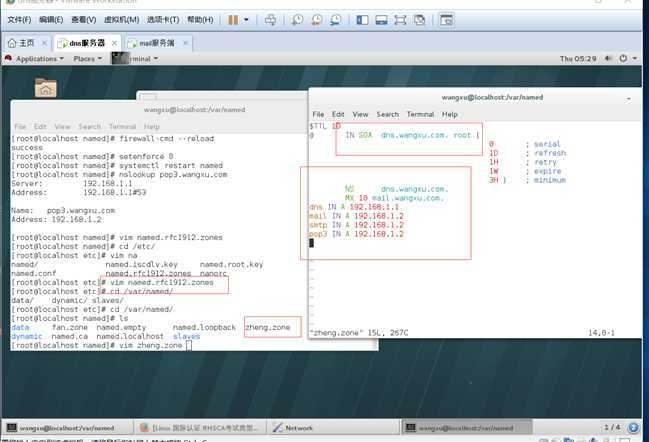Image resolution: width=649 pixels, height=442 pixels.
Task: Open Edit menu in the front terminal
Action: [x=338, y=114]
